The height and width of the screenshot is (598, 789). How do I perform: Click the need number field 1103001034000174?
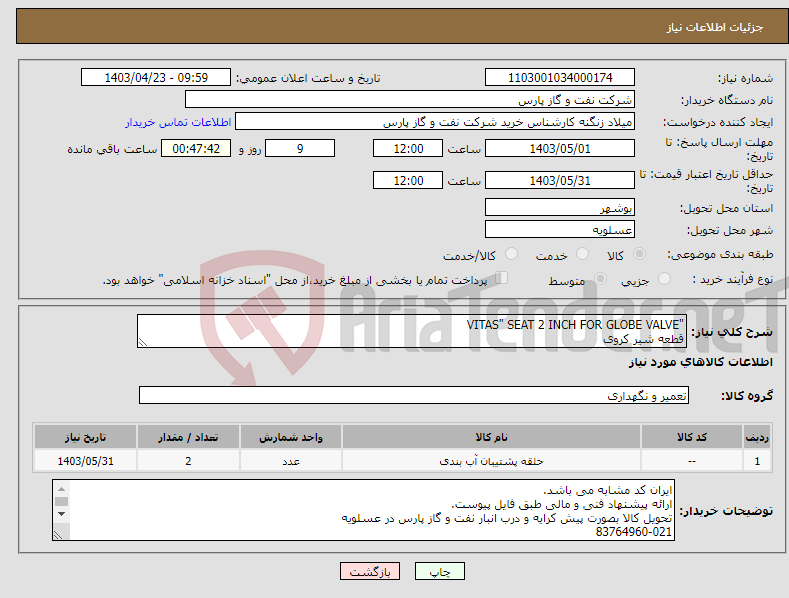pyautogui.click(x=560, y=78)
